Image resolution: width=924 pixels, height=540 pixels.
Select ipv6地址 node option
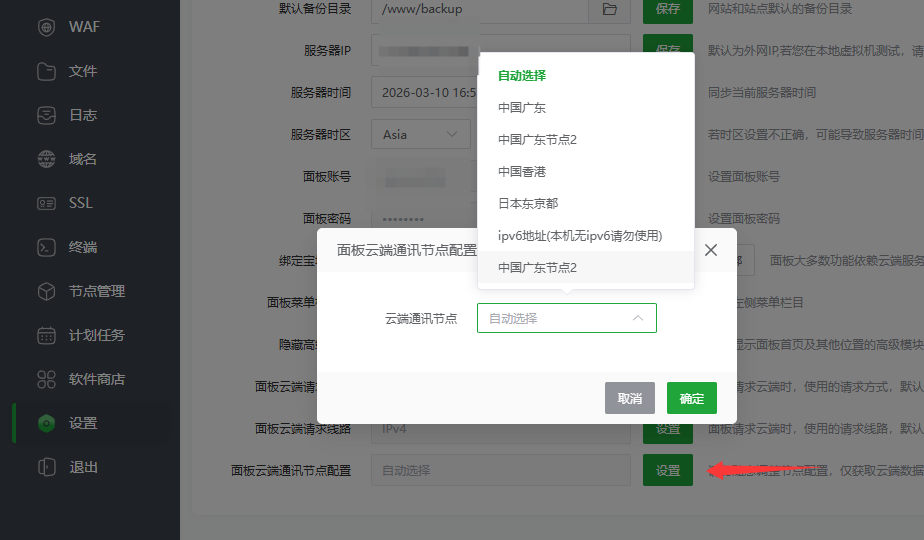pyautogui.click(x=586, y=235)
